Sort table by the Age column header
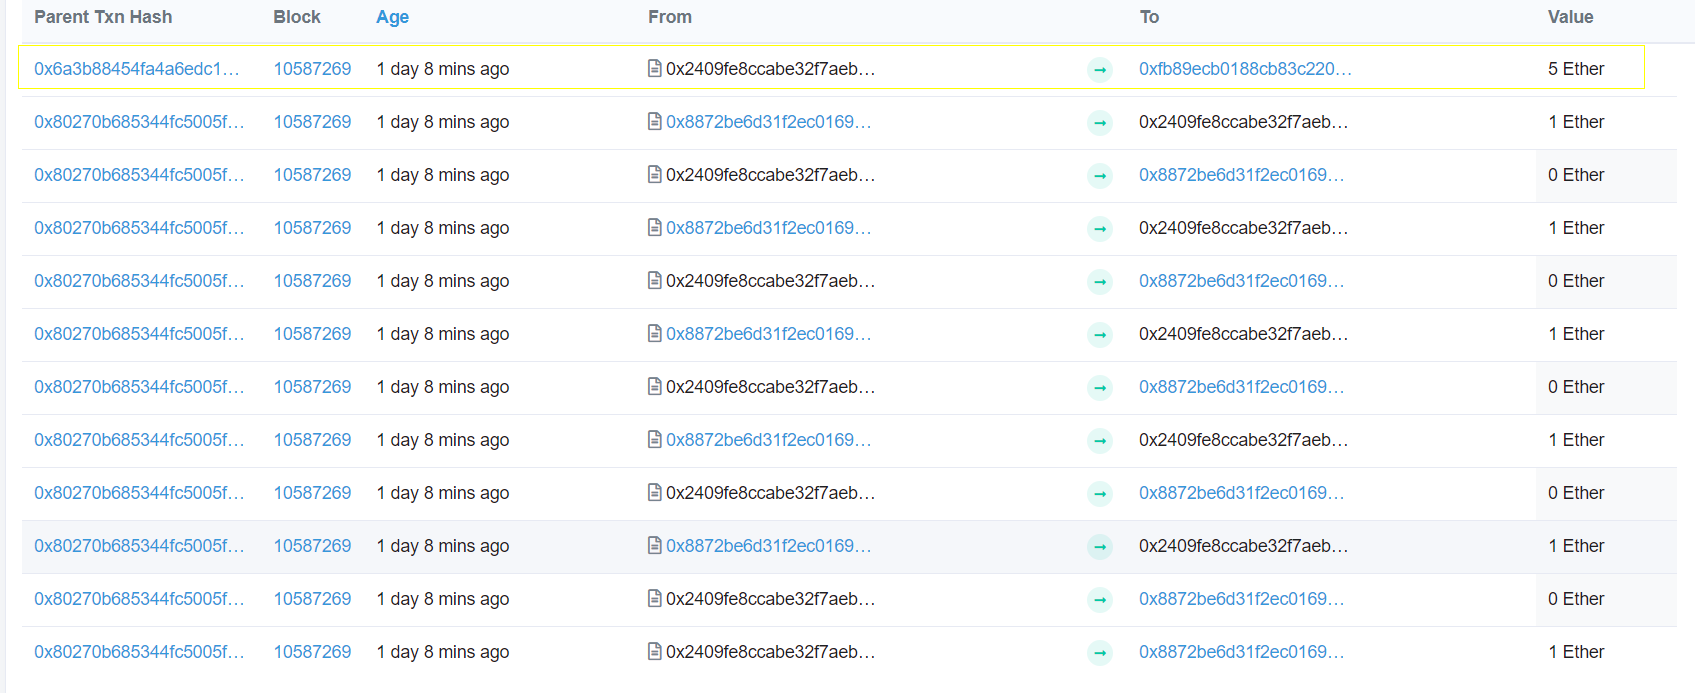The width and height of the screenshot is (1695, 693). 392,17
